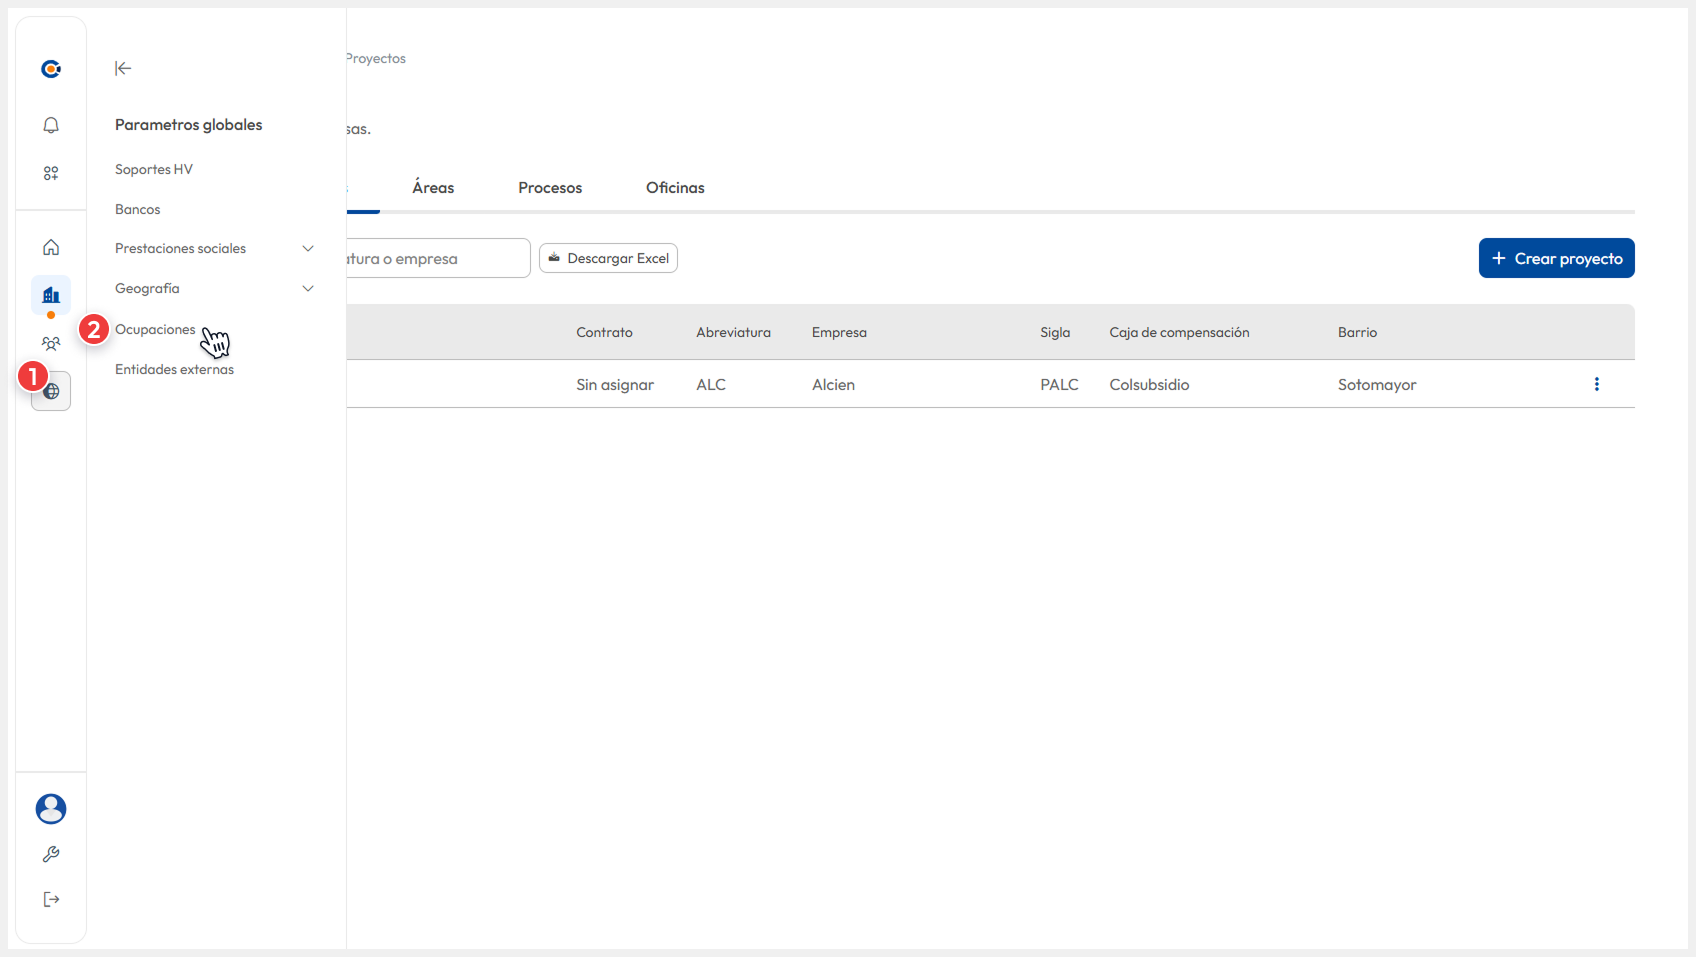
Task: Select Ocupaciones in the parameters menu
Action: pos(155,330)
